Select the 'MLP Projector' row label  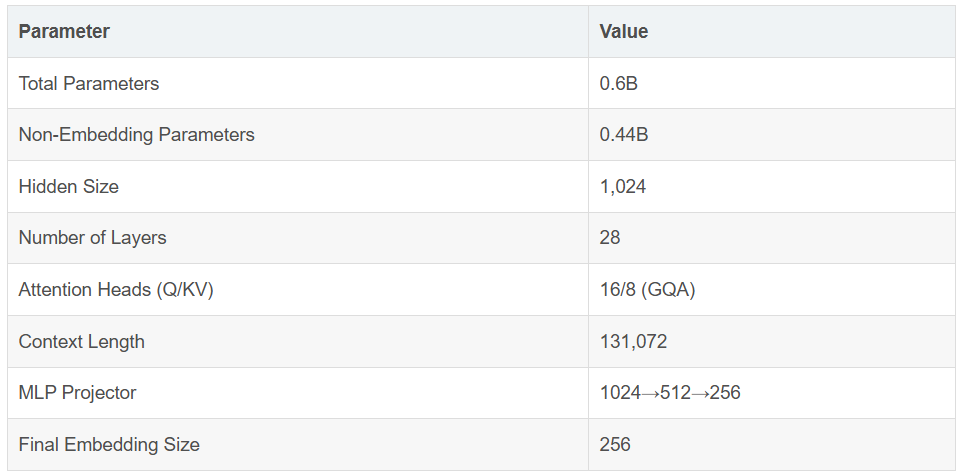click(x=77, y=393)
